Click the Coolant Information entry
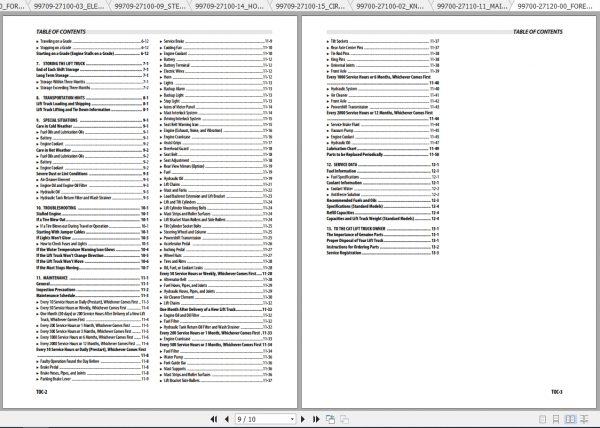600x428 pixels. (x=383, y=182)
